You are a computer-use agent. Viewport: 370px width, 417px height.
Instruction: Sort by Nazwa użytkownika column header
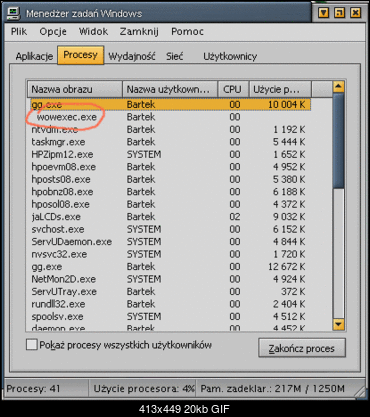click(x=170, y=89)
